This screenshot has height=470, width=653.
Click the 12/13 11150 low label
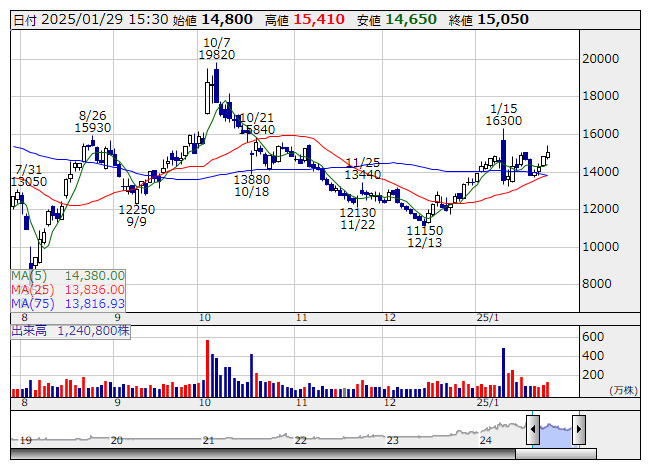[424, 236]
